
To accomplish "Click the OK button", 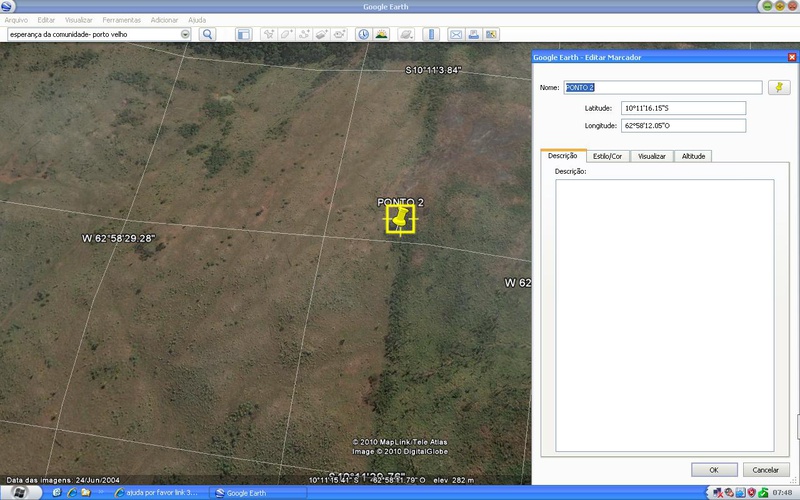I will (x=714, y=470).
